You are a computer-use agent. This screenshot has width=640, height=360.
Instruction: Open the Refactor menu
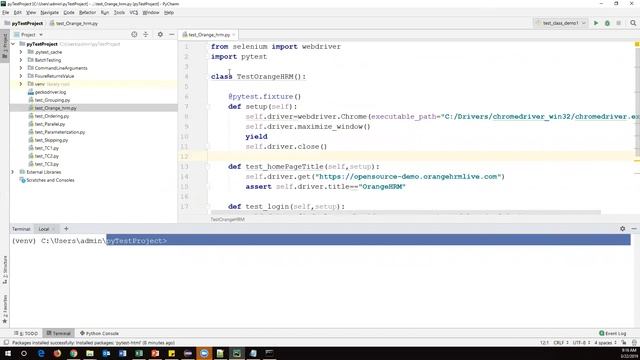point(87,13)
